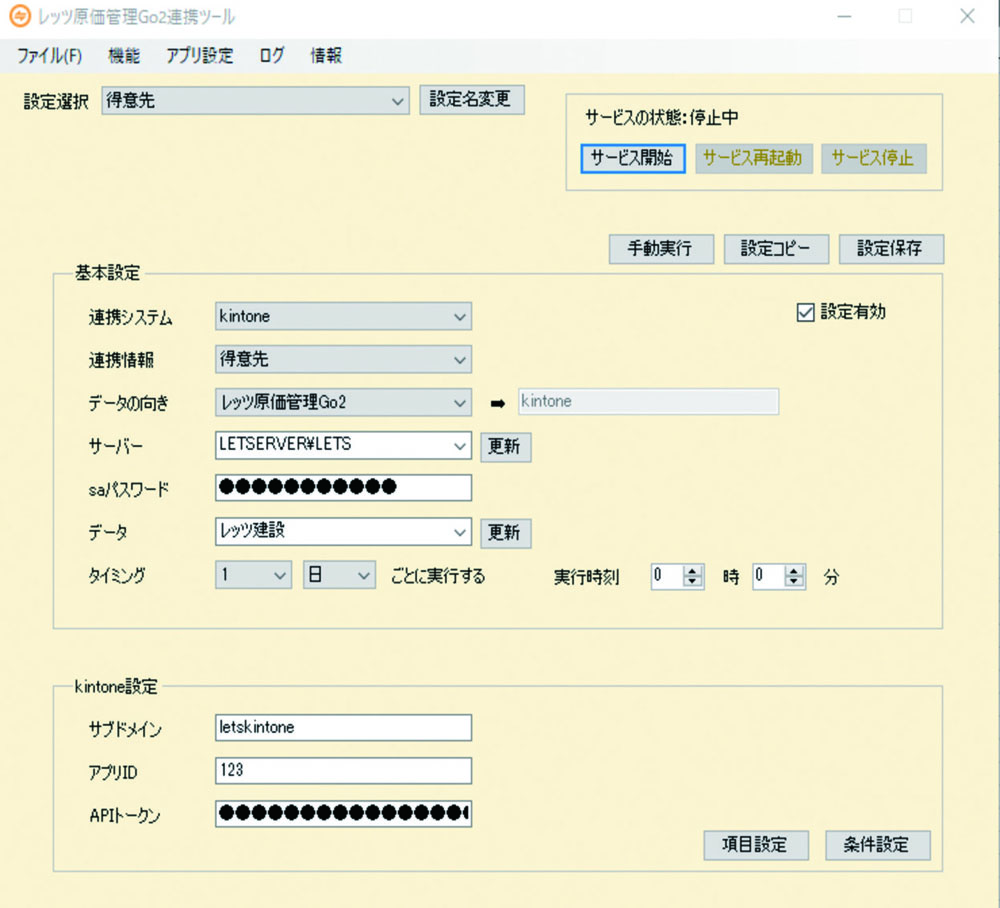1000x908 pixels.
Task: Expand the データの向き dropdown
Action: 343,402
